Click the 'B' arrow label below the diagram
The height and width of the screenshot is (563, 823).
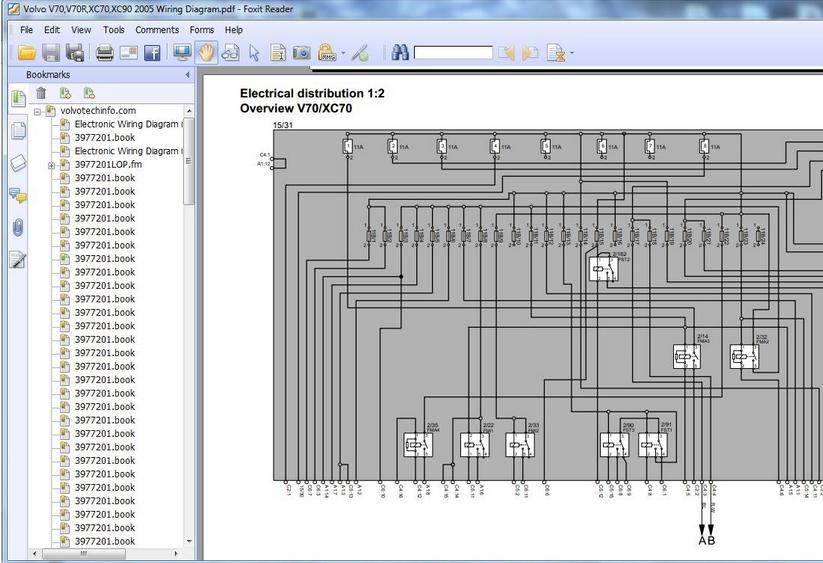click(711, 540)
